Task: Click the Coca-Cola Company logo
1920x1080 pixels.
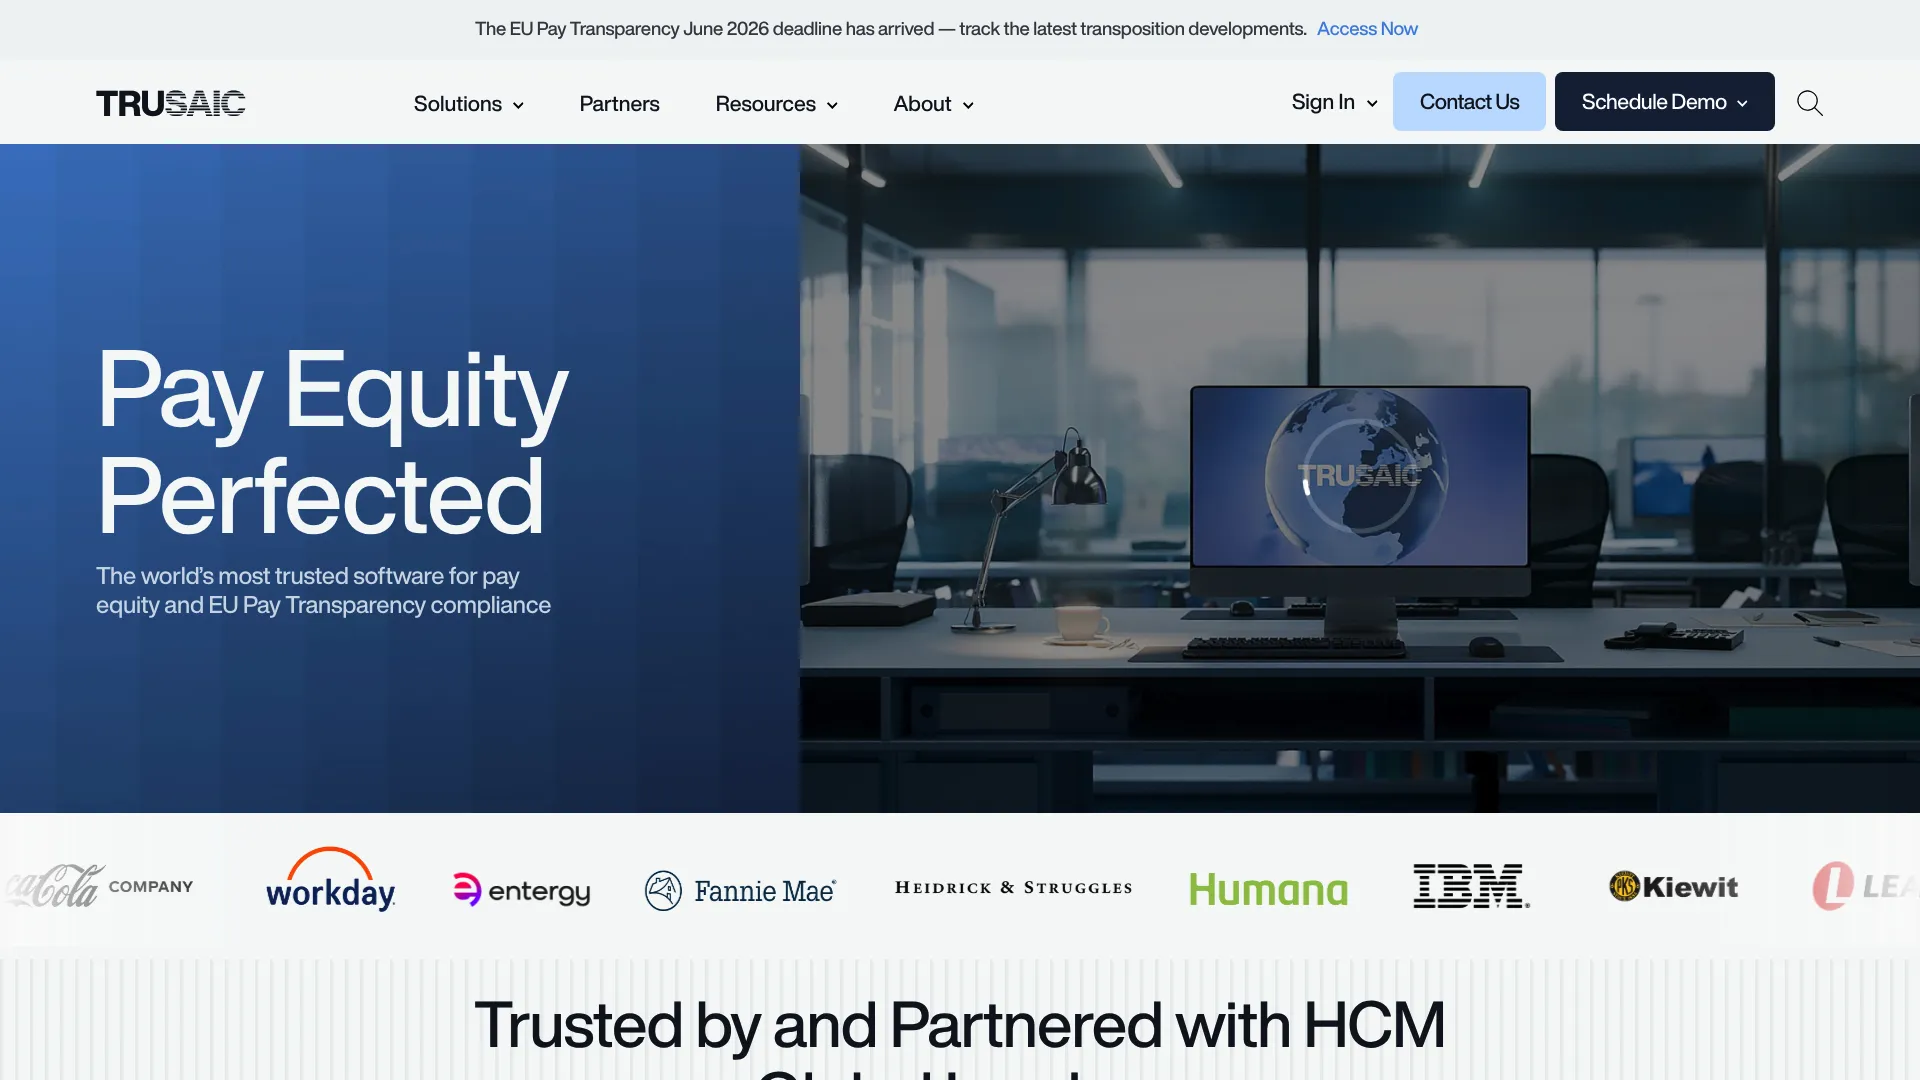Action: pyautogui.click(x=98, y=886)
